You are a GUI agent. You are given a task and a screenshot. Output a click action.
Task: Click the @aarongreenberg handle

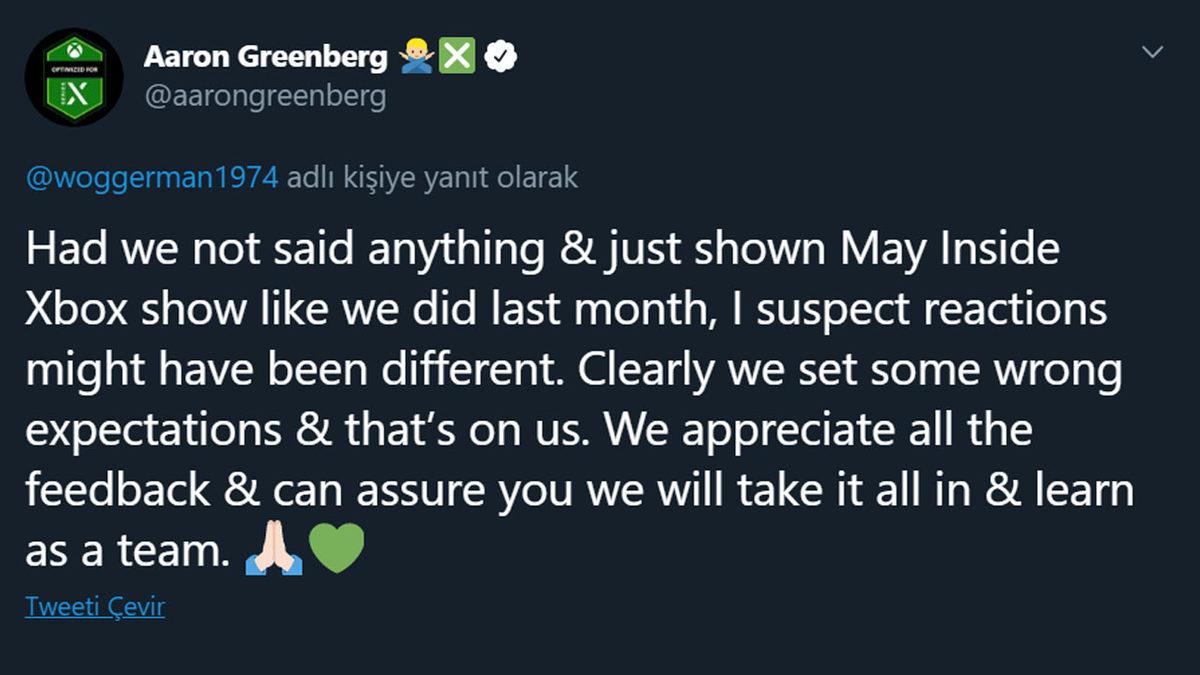(265, 96)
